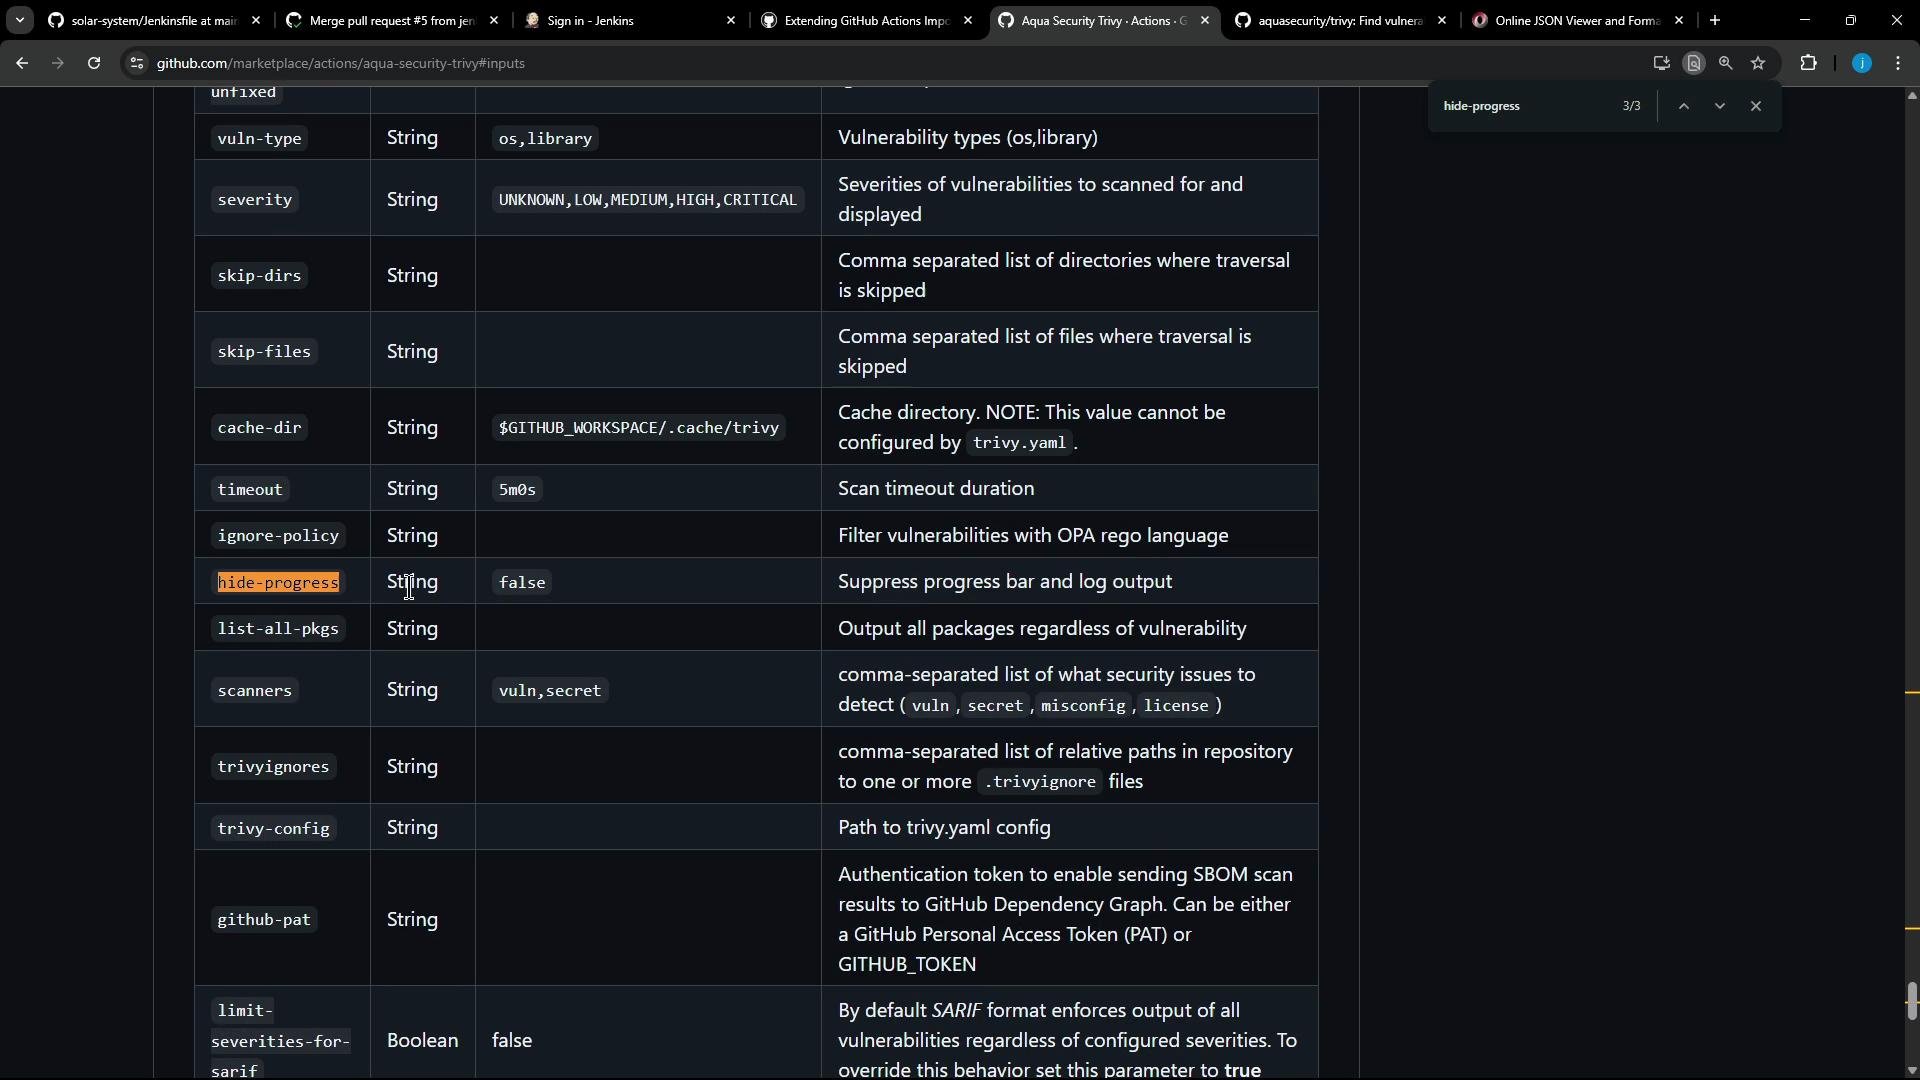Click the false default for hide-progress
1920x1080 pixels.
522,582
